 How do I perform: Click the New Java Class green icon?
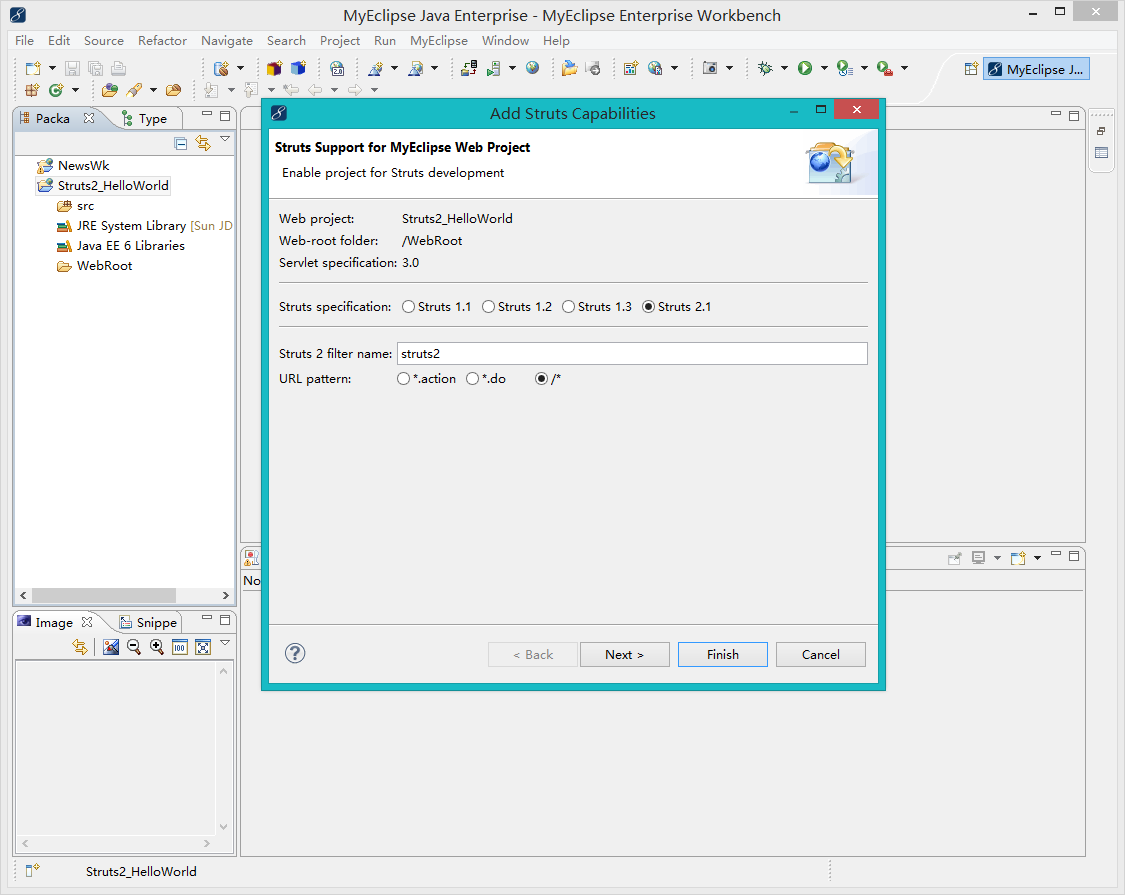point(56,90)
